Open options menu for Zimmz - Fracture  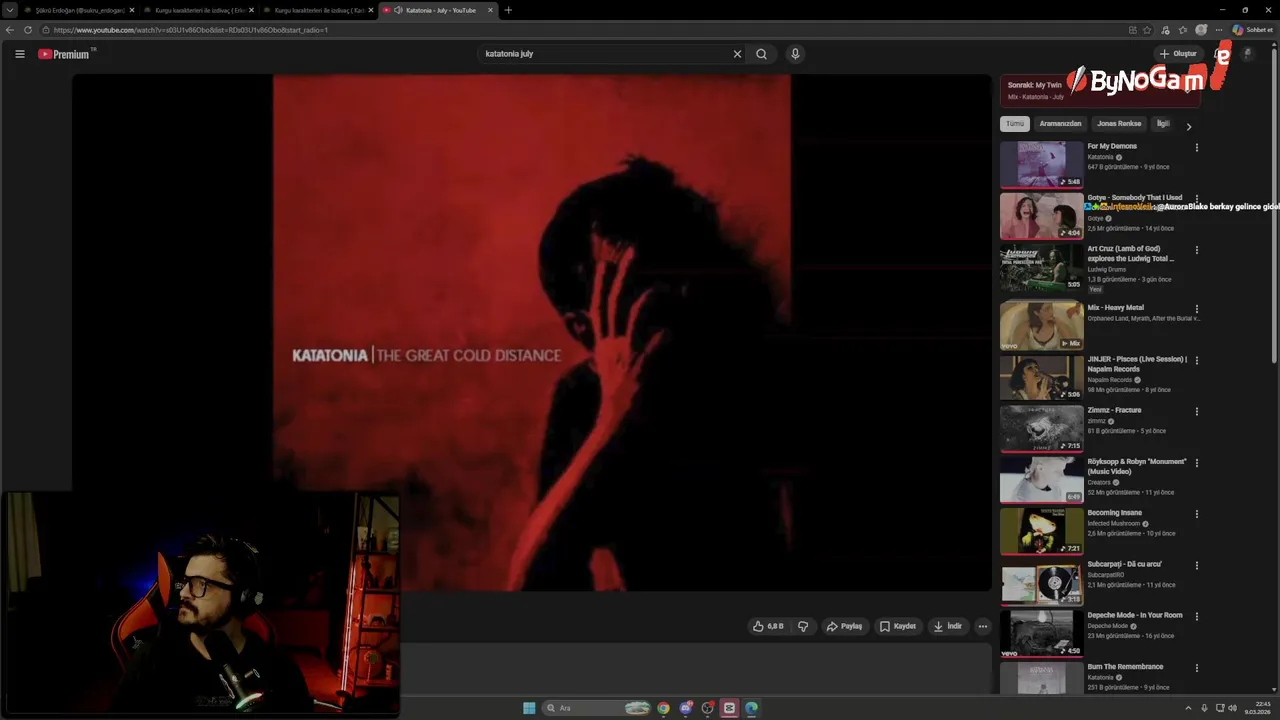click(x=1196, y=411)
